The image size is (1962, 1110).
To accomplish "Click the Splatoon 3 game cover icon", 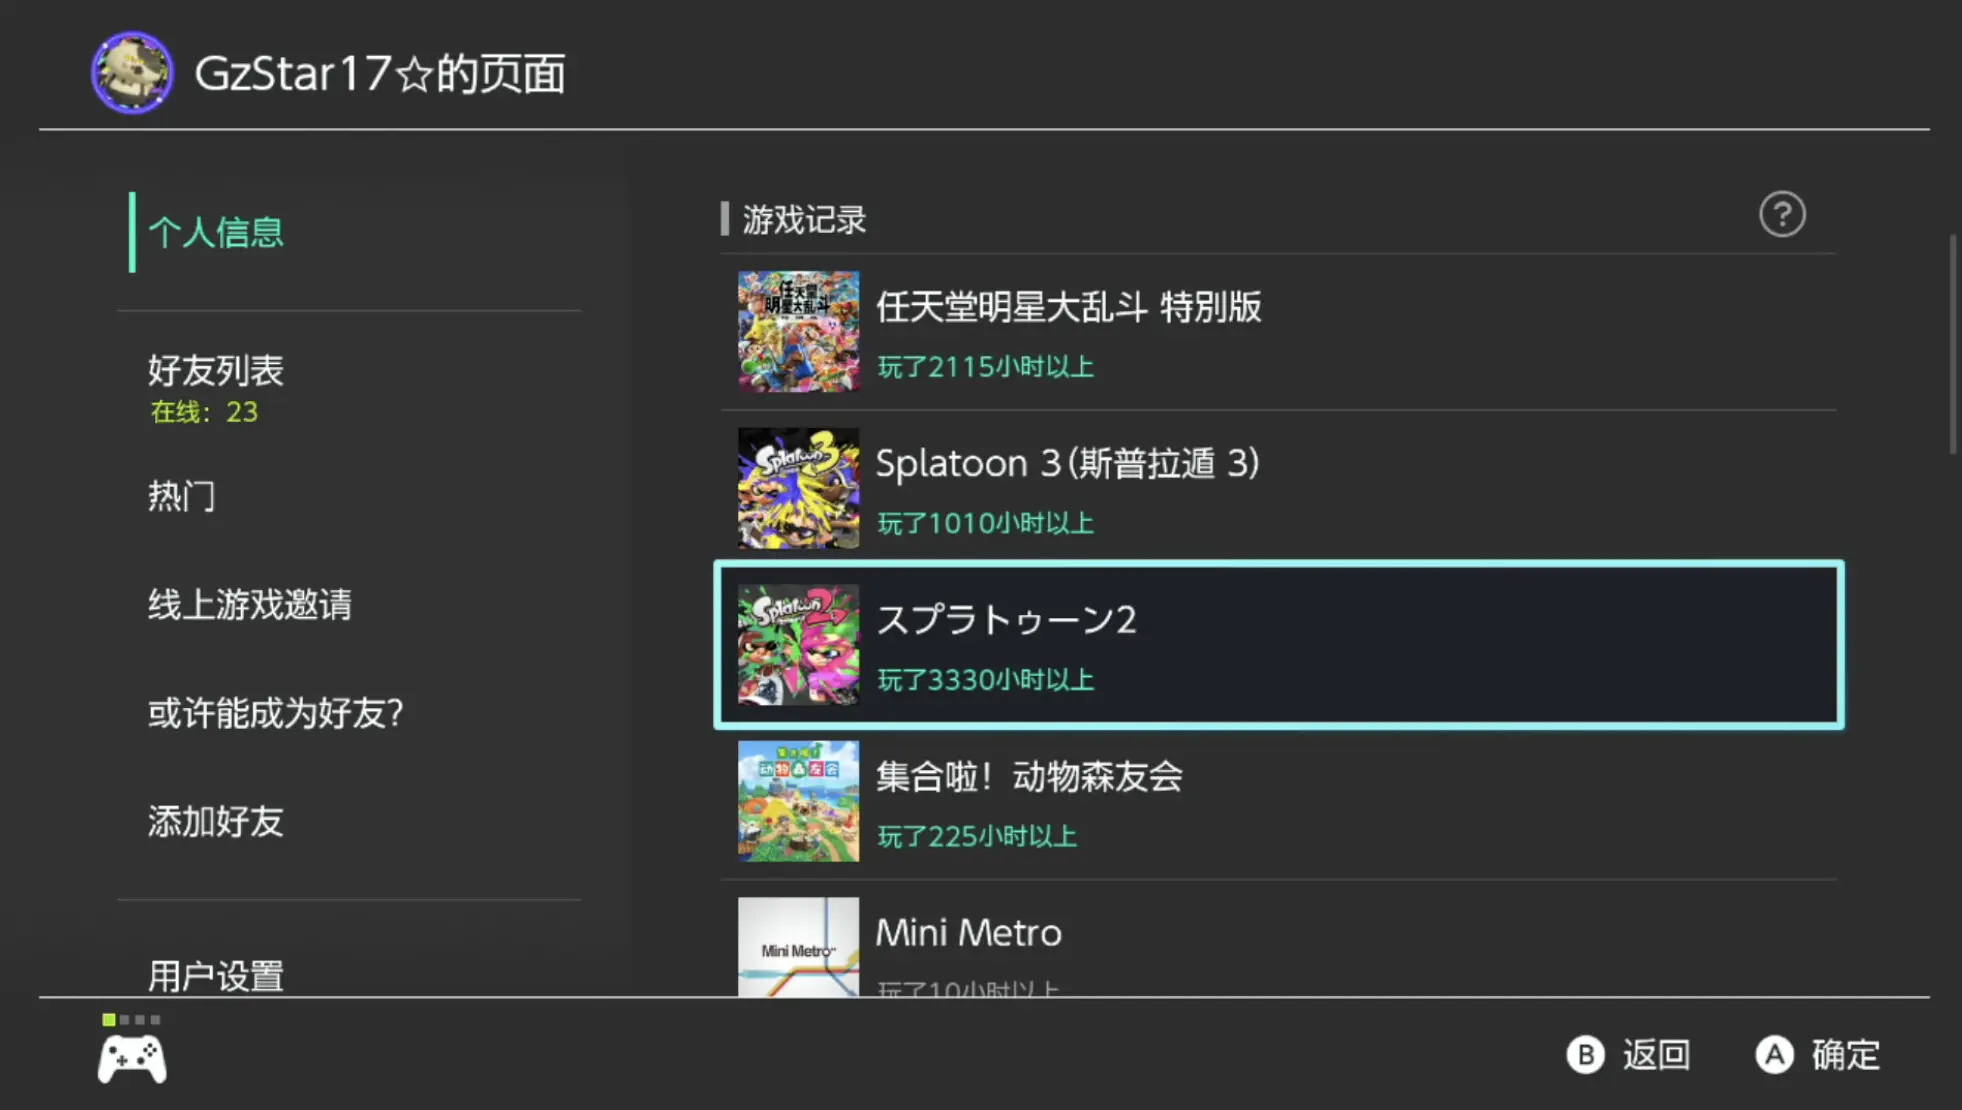I will point(798,488).
